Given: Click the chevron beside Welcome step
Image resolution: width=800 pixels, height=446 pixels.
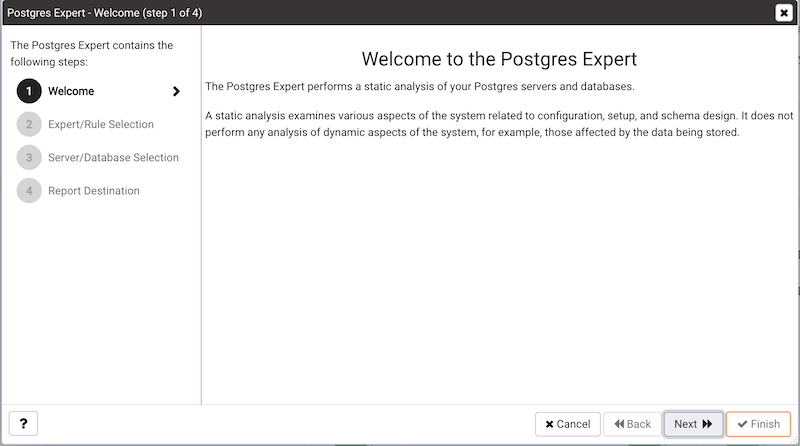Looking at the screenshot, I should pos(176,91).
